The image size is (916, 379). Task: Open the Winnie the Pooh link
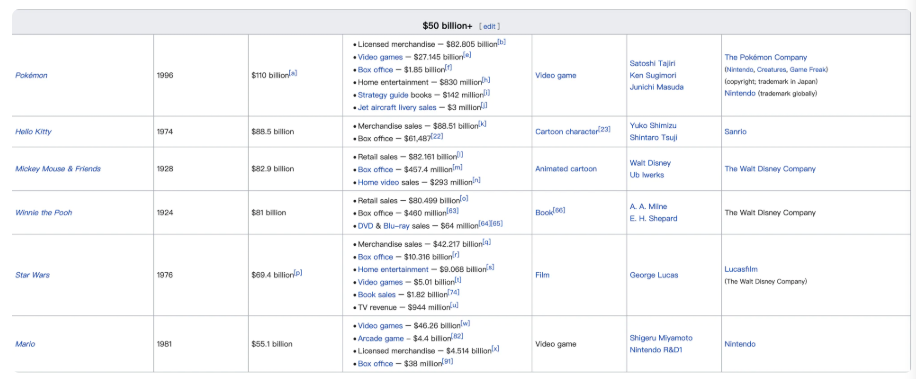tap(44, 213)
